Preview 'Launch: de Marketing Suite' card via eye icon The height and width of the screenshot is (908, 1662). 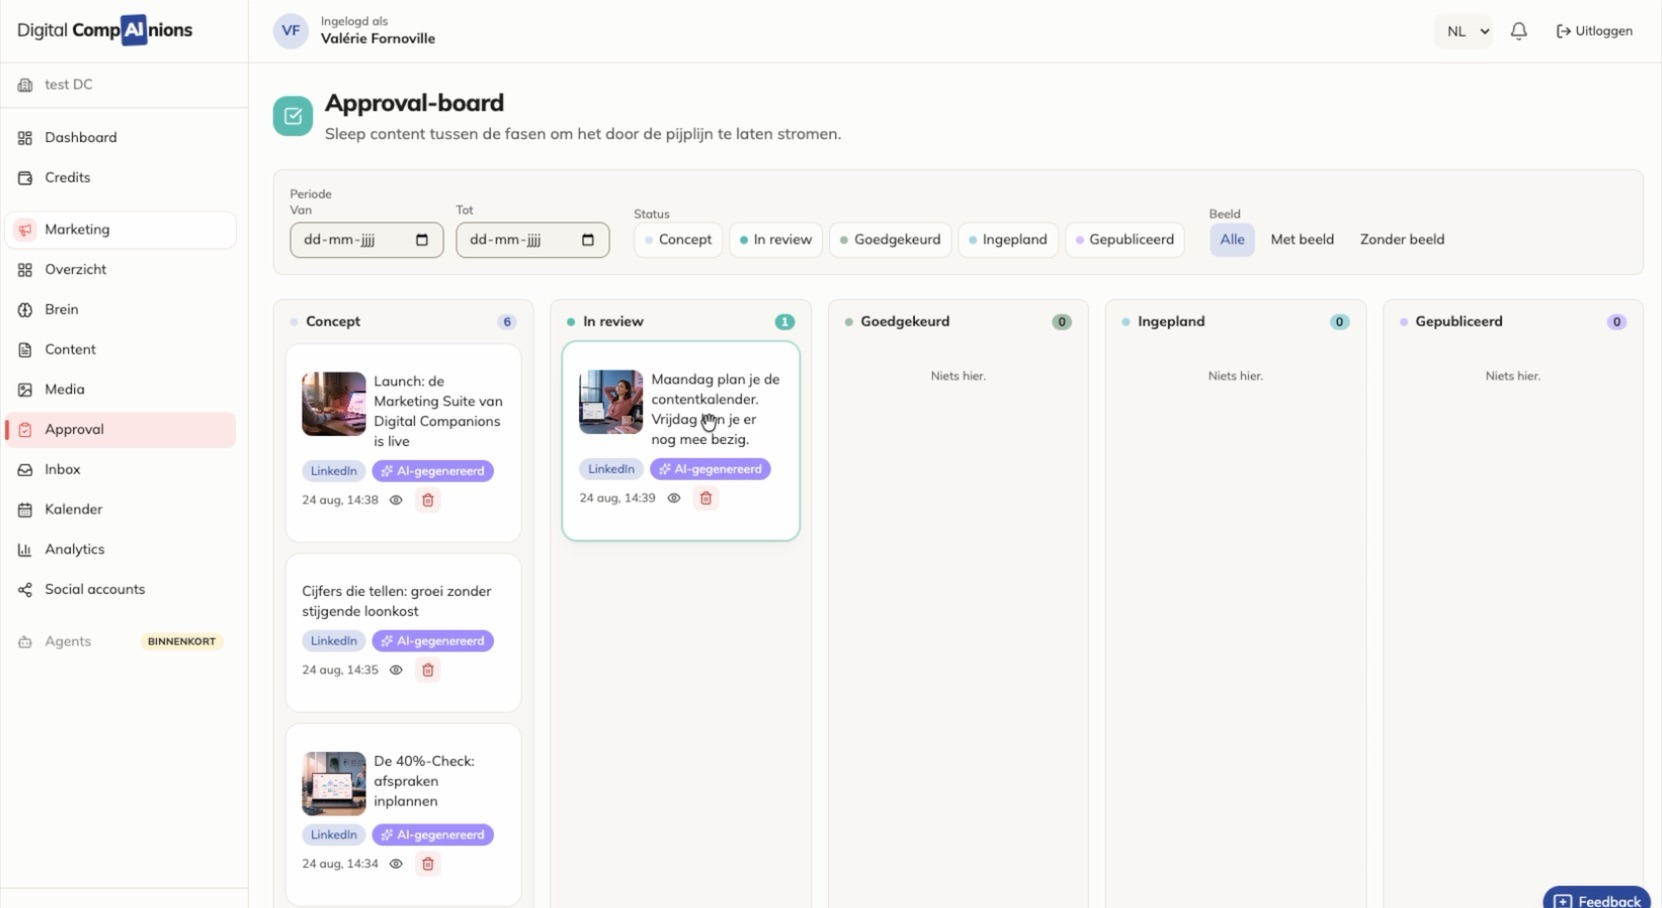coord(396,500)
